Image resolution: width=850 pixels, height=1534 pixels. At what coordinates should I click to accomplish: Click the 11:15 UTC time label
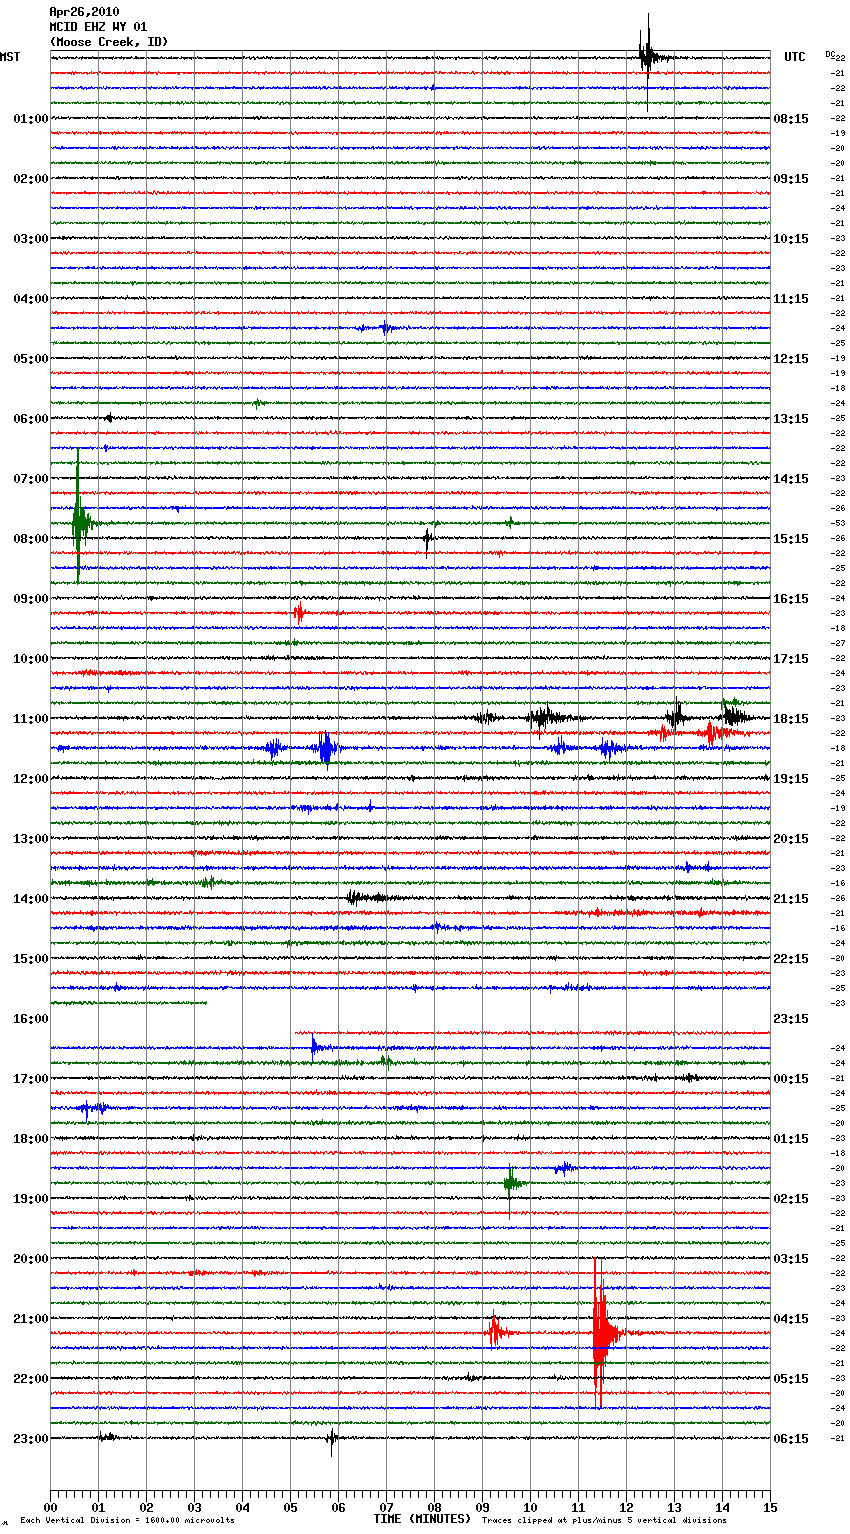[791, 299]
